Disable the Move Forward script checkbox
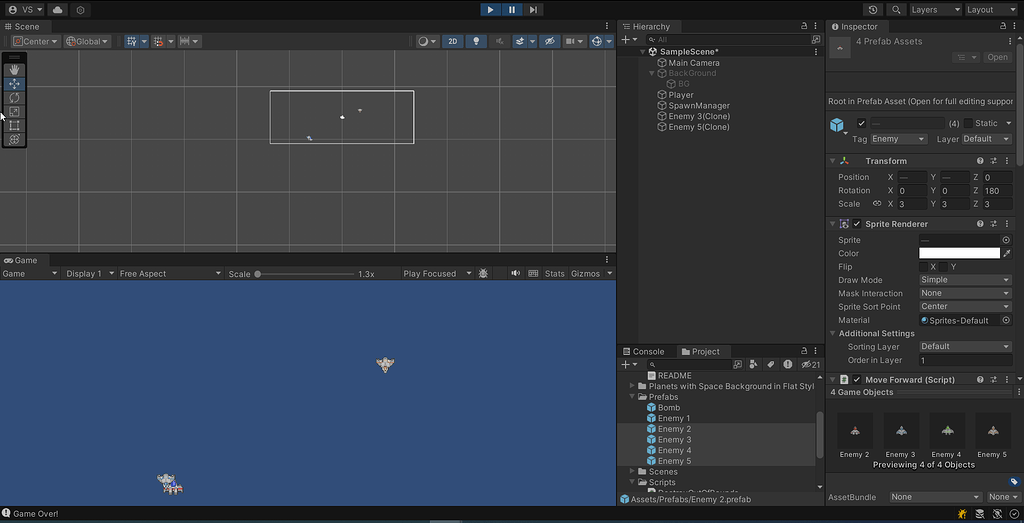 tap(857, 380)
